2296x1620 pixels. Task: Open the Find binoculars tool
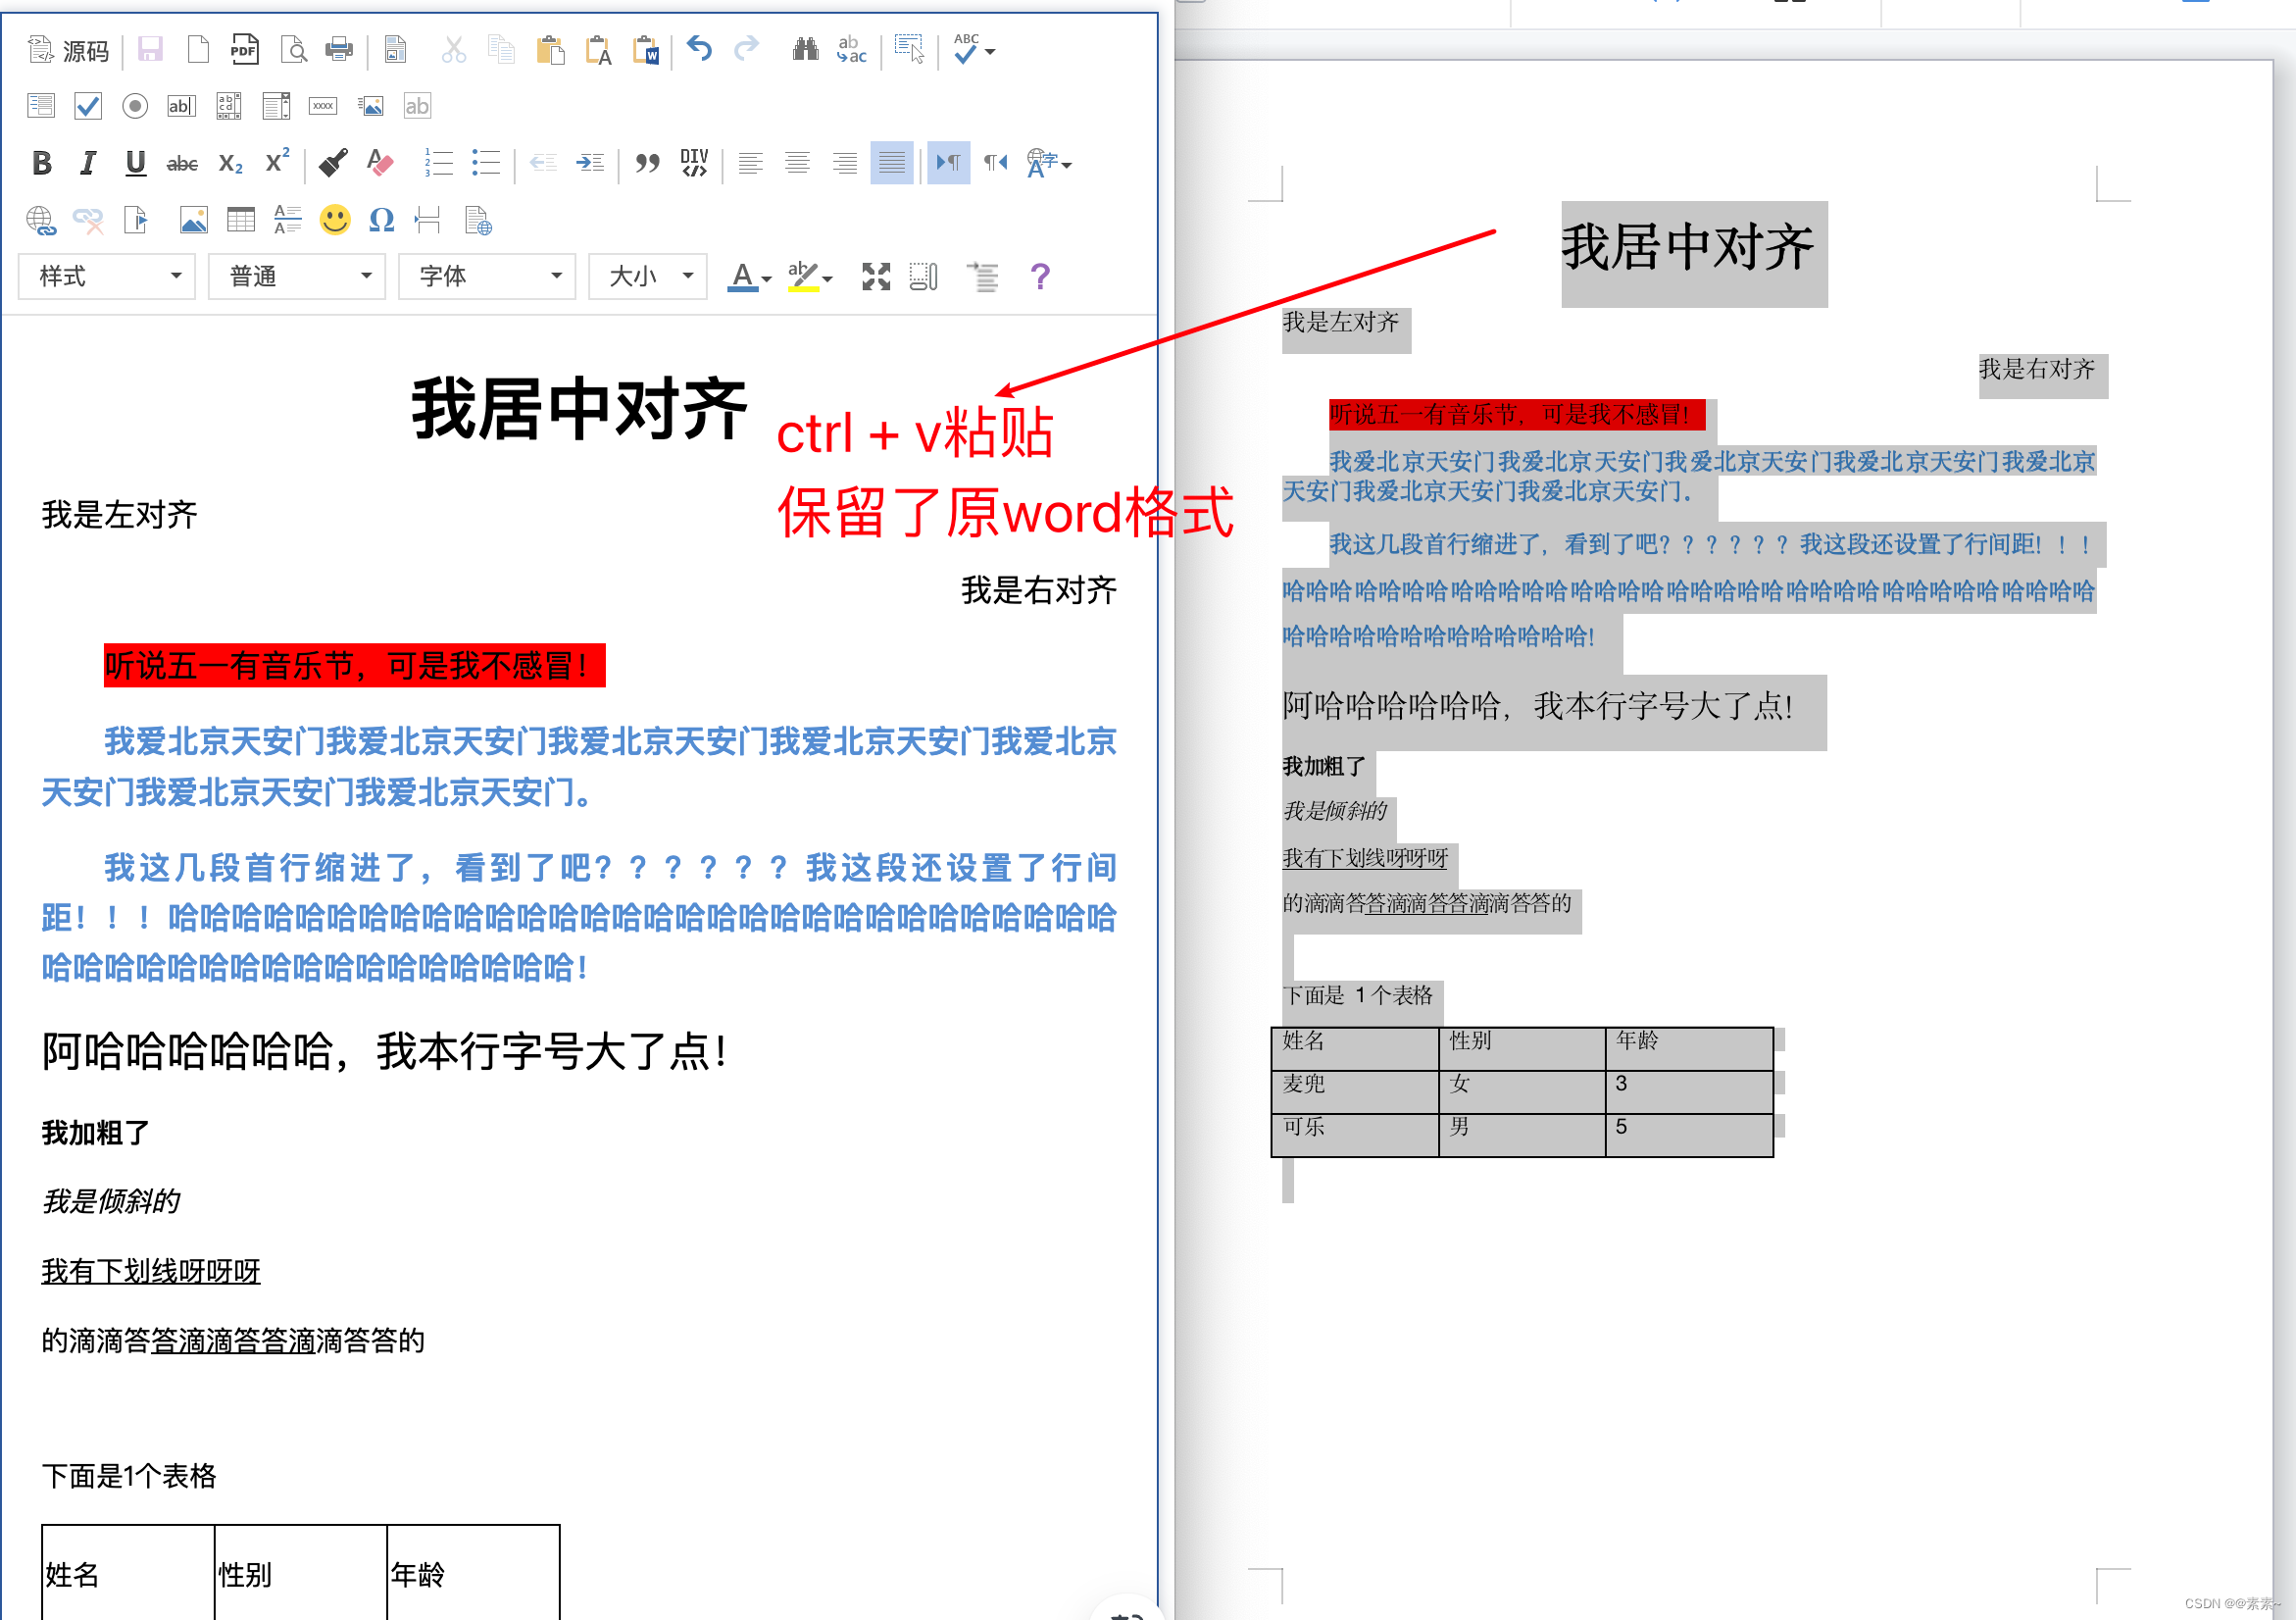tap(805, 49)
